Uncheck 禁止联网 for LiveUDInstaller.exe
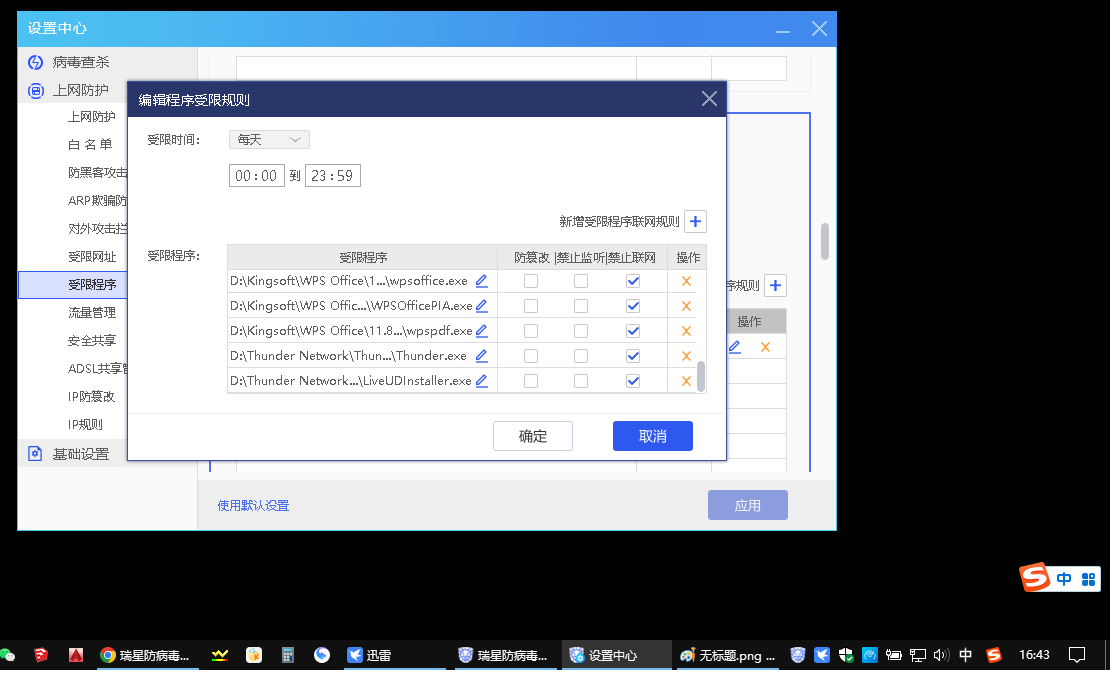 [x=633, y=381]
